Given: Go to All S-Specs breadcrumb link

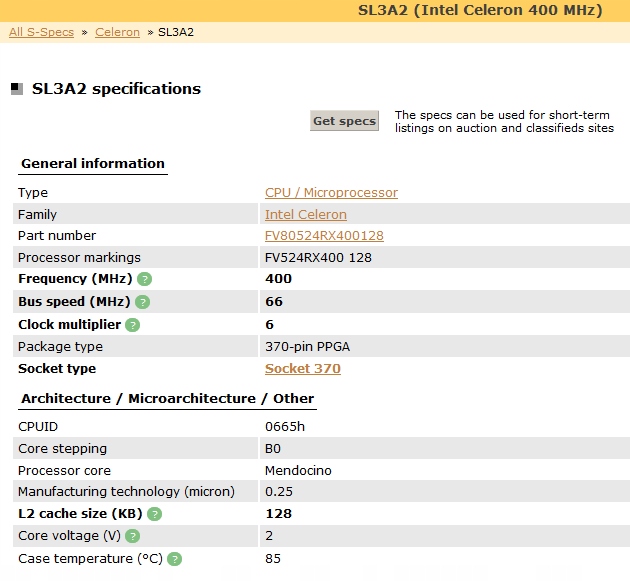Looking at the screenshot, I should [x=41, y=32].
